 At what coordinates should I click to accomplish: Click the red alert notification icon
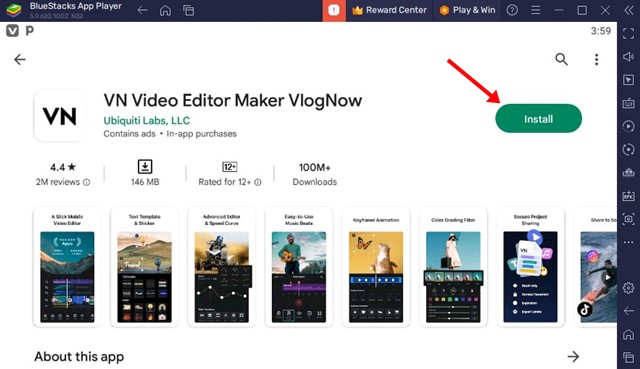[334, 10]
